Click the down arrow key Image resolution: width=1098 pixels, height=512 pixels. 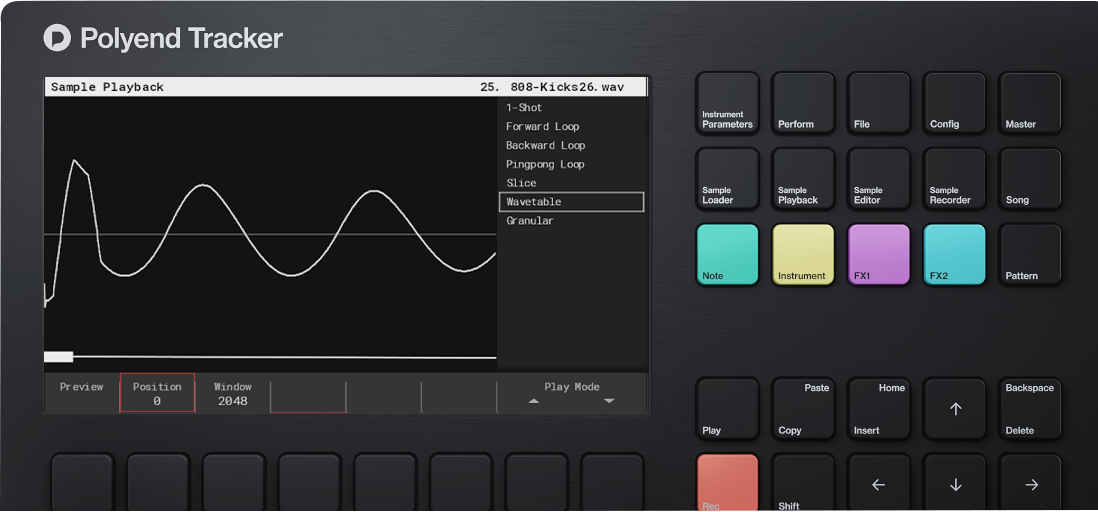click(954, 483)
